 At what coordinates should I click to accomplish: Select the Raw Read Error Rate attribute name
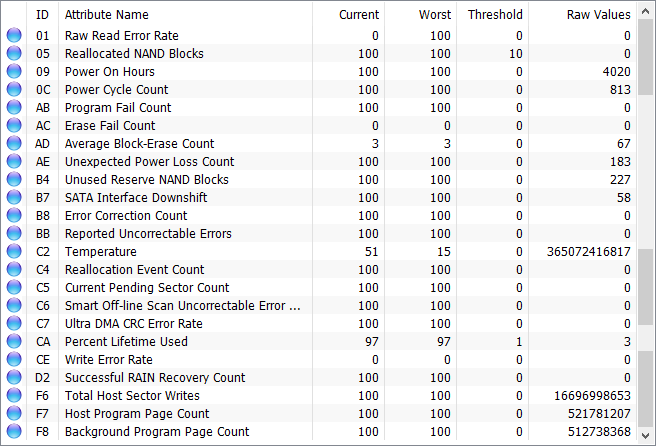(x=122, y=36)
